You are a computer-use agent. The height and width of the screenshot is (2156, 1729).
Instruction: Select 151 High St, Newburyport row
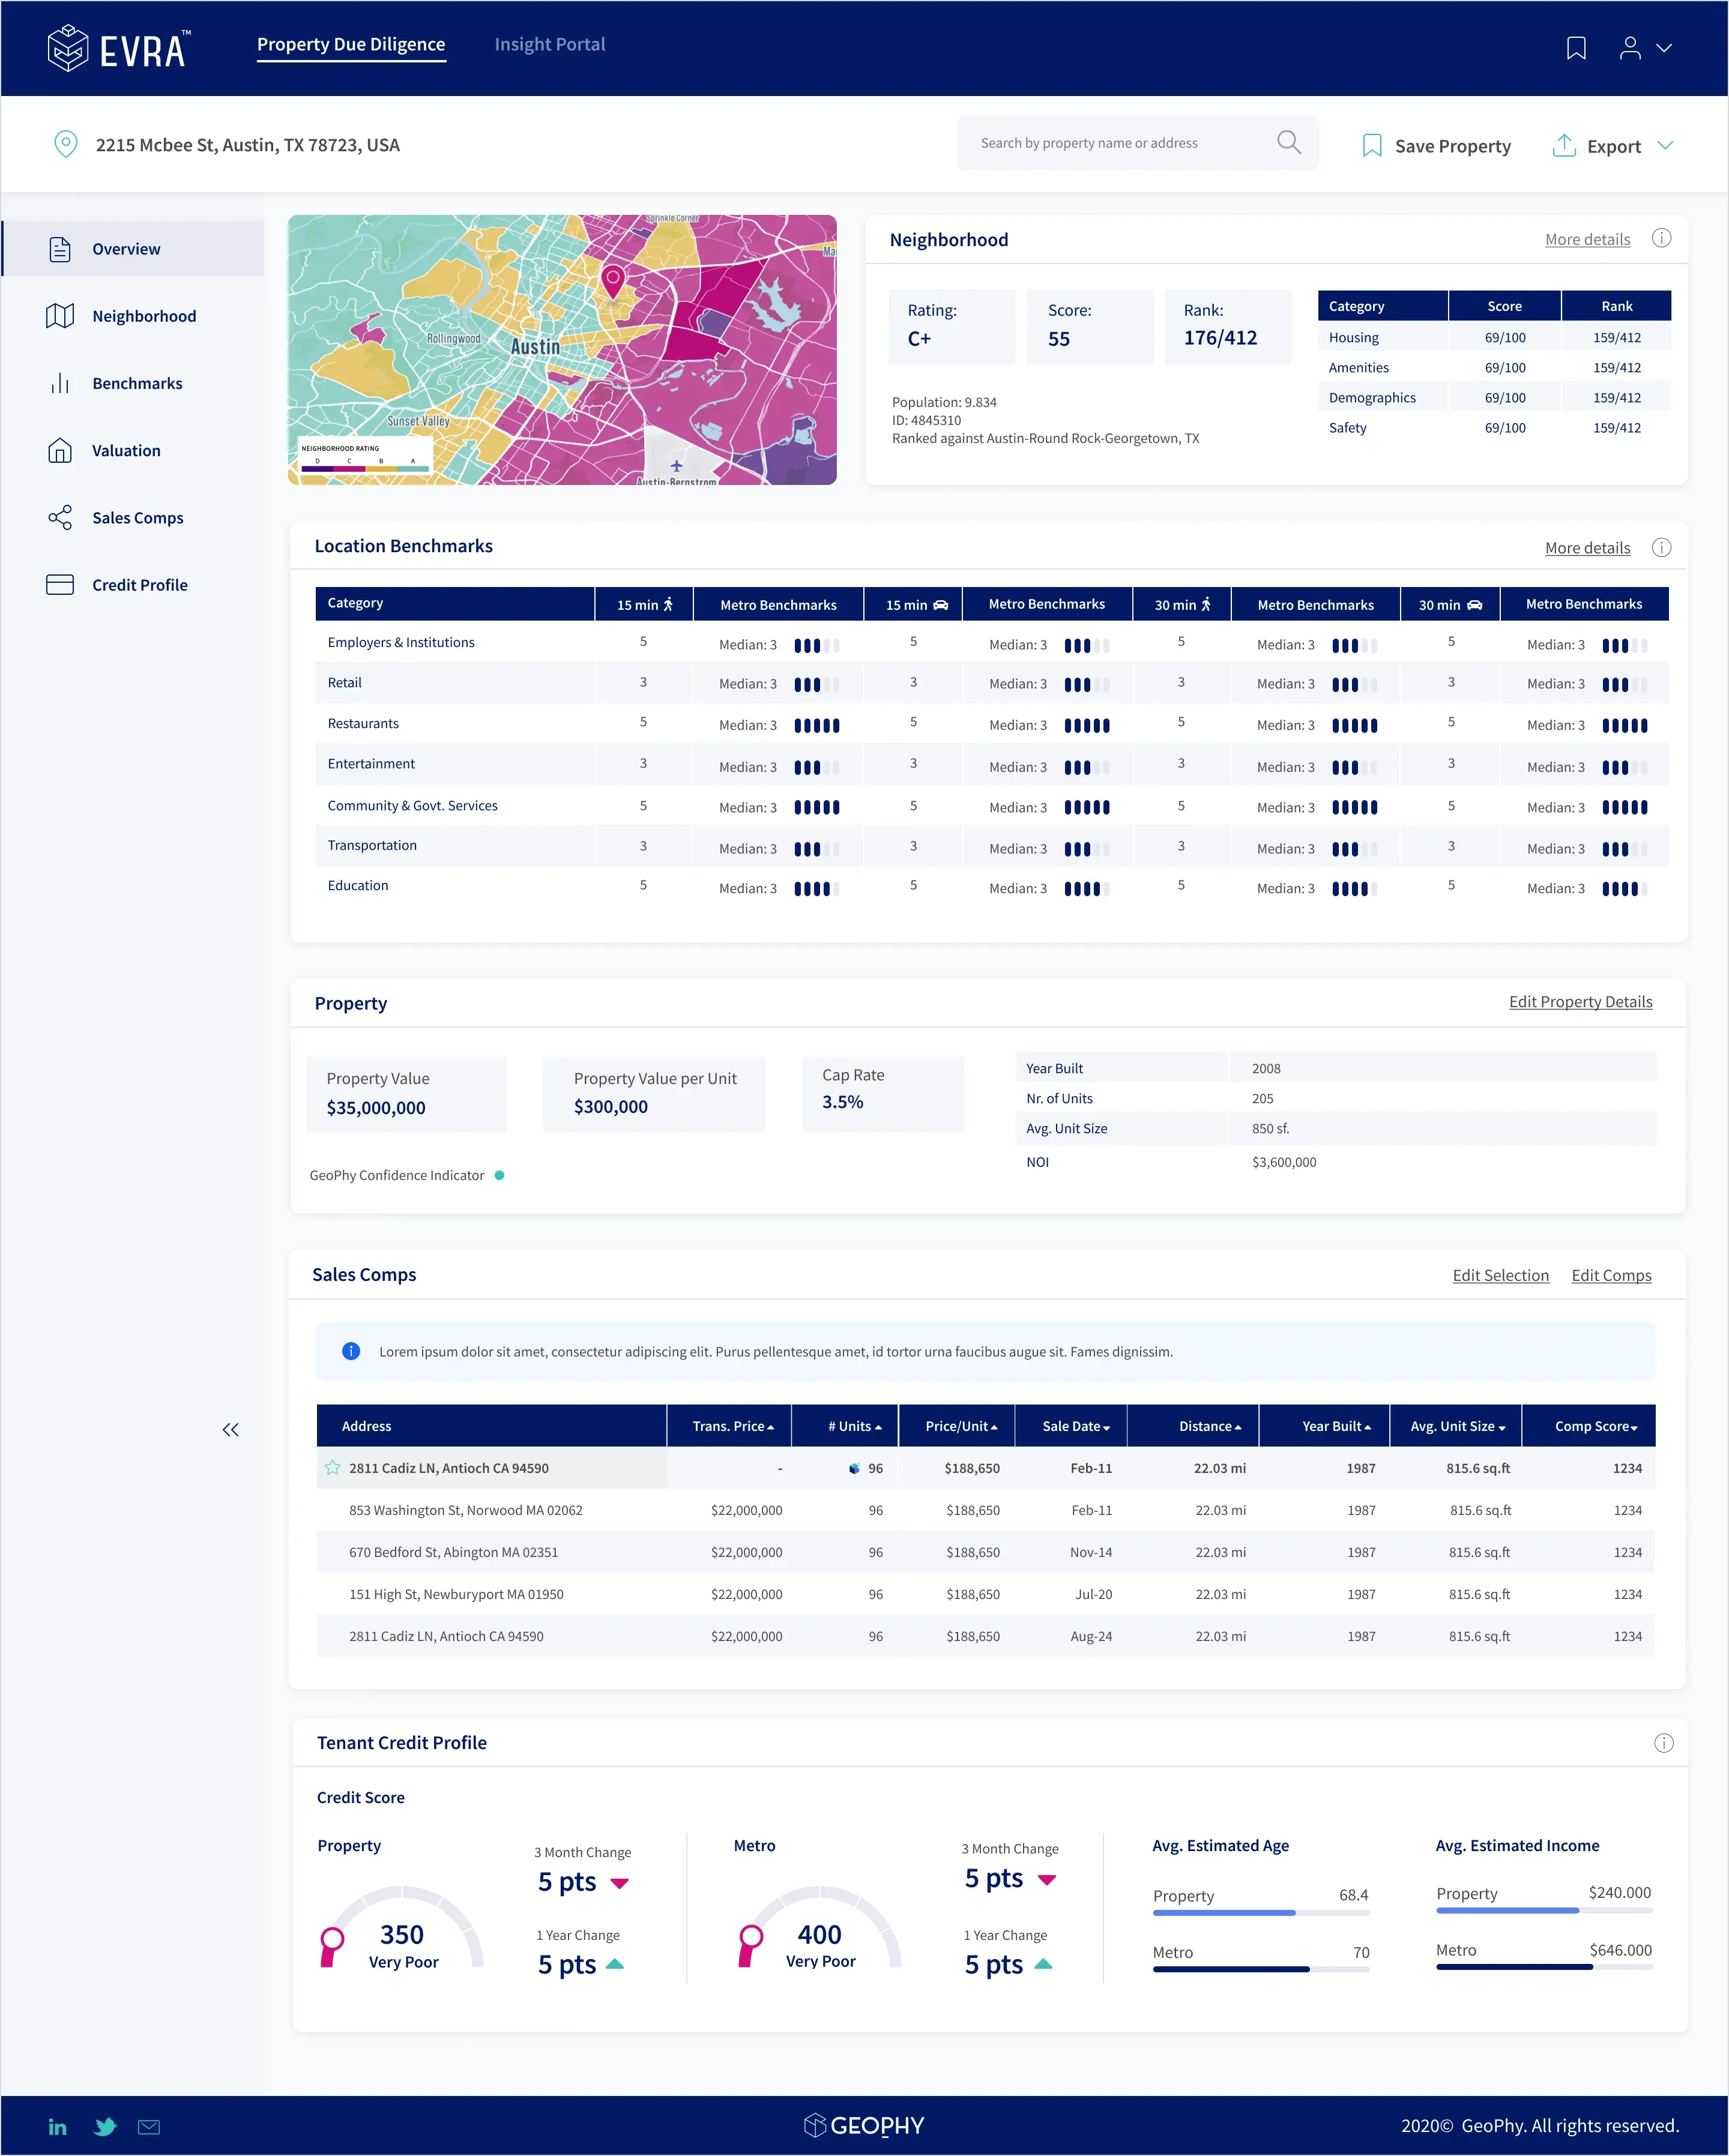(986, 1594)
